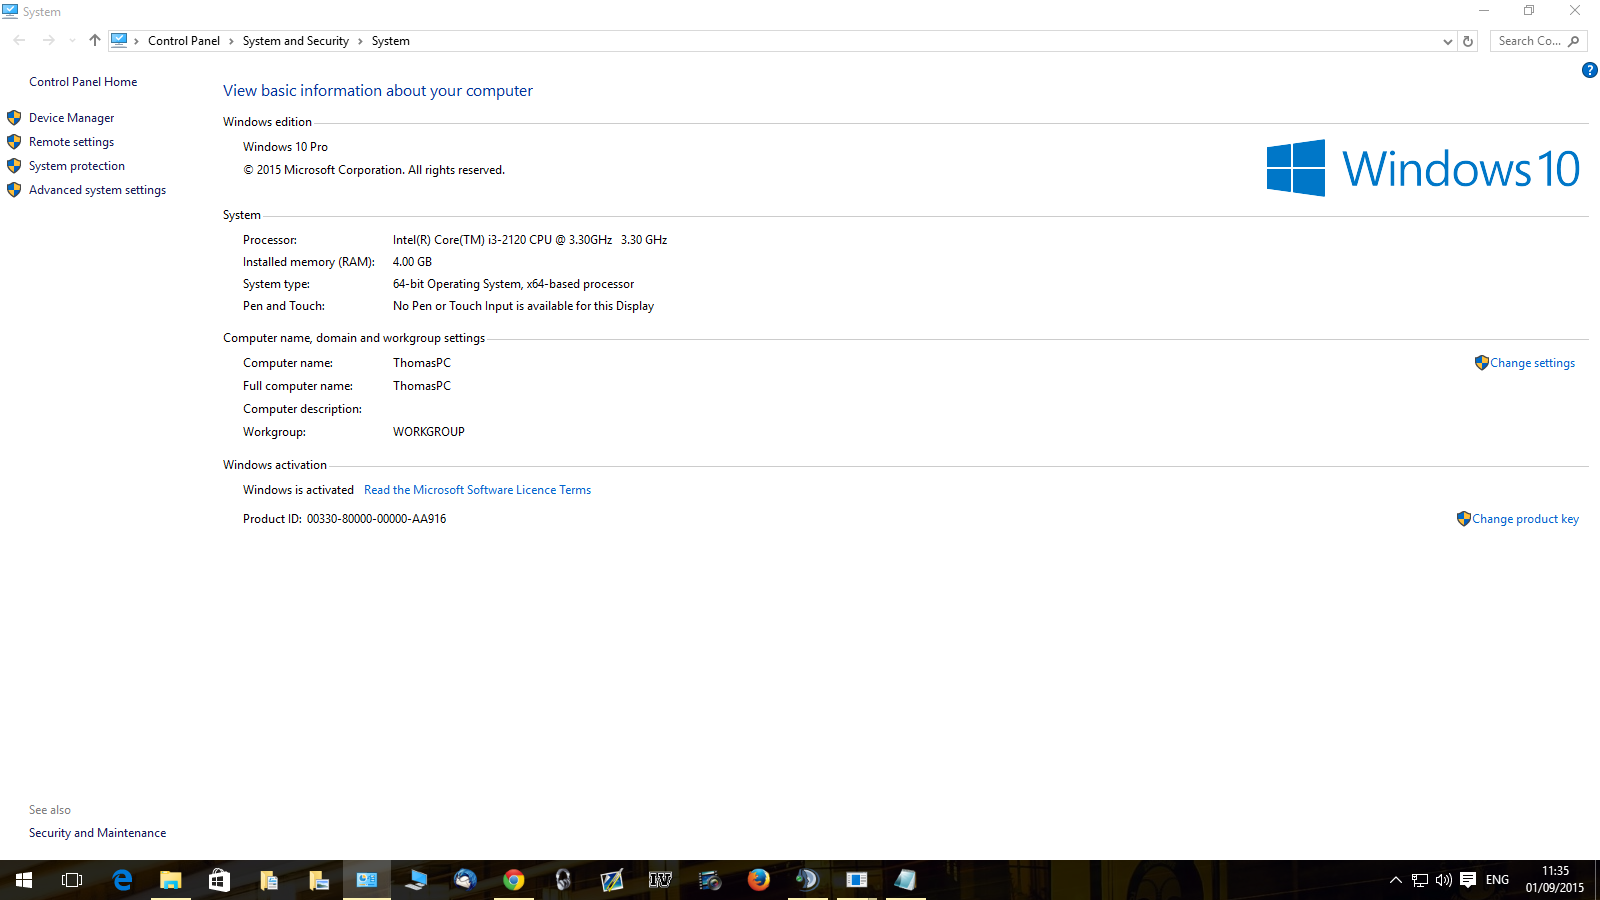Open Remote settings link
Image resolution: width=1600 pixels, height=900 pixels.
pyautogui.click(x=71, y=142)
